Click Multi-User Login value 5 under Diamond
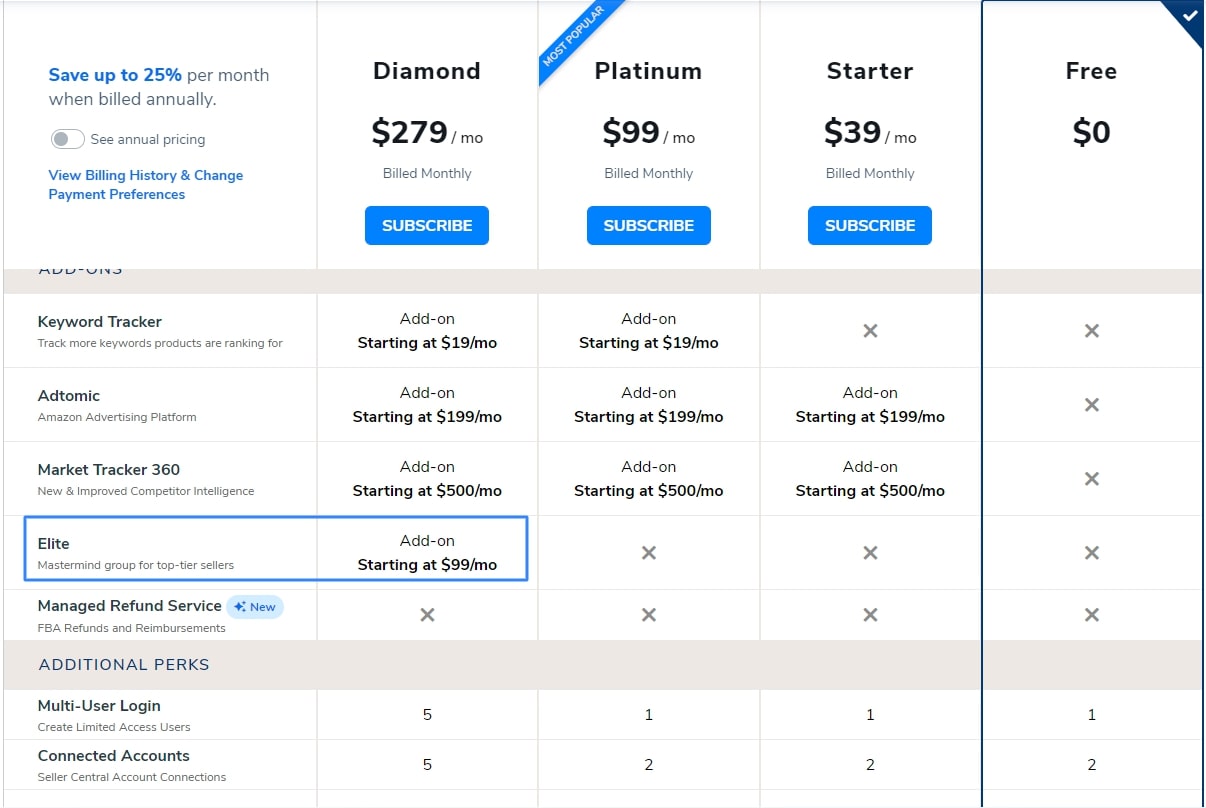 (427, 715)
